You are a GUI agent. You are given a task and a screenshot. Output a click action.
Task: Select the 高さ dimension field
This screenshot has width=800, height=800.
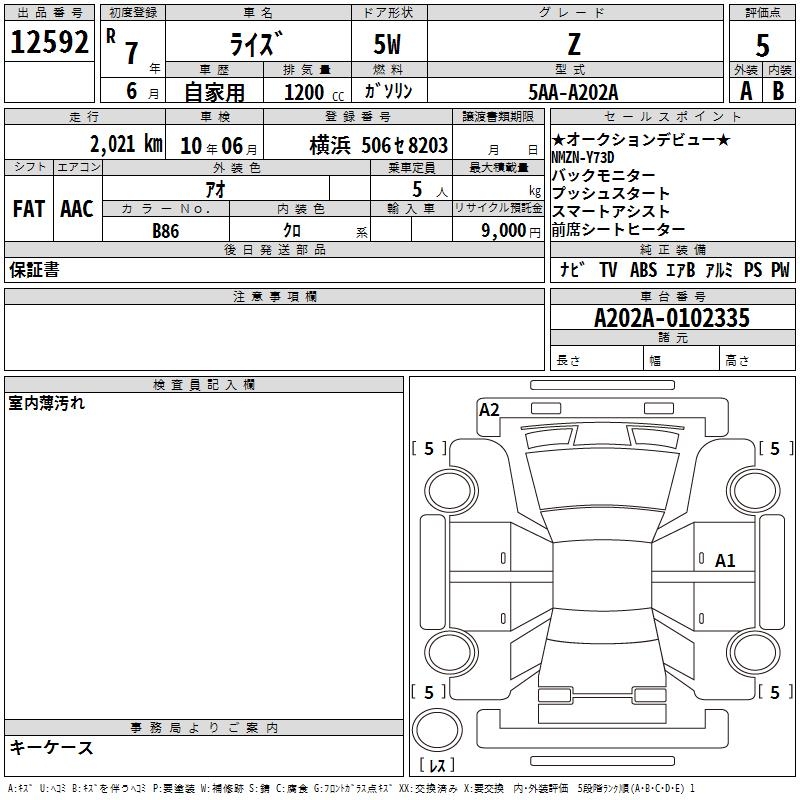[x=757, y=360]
